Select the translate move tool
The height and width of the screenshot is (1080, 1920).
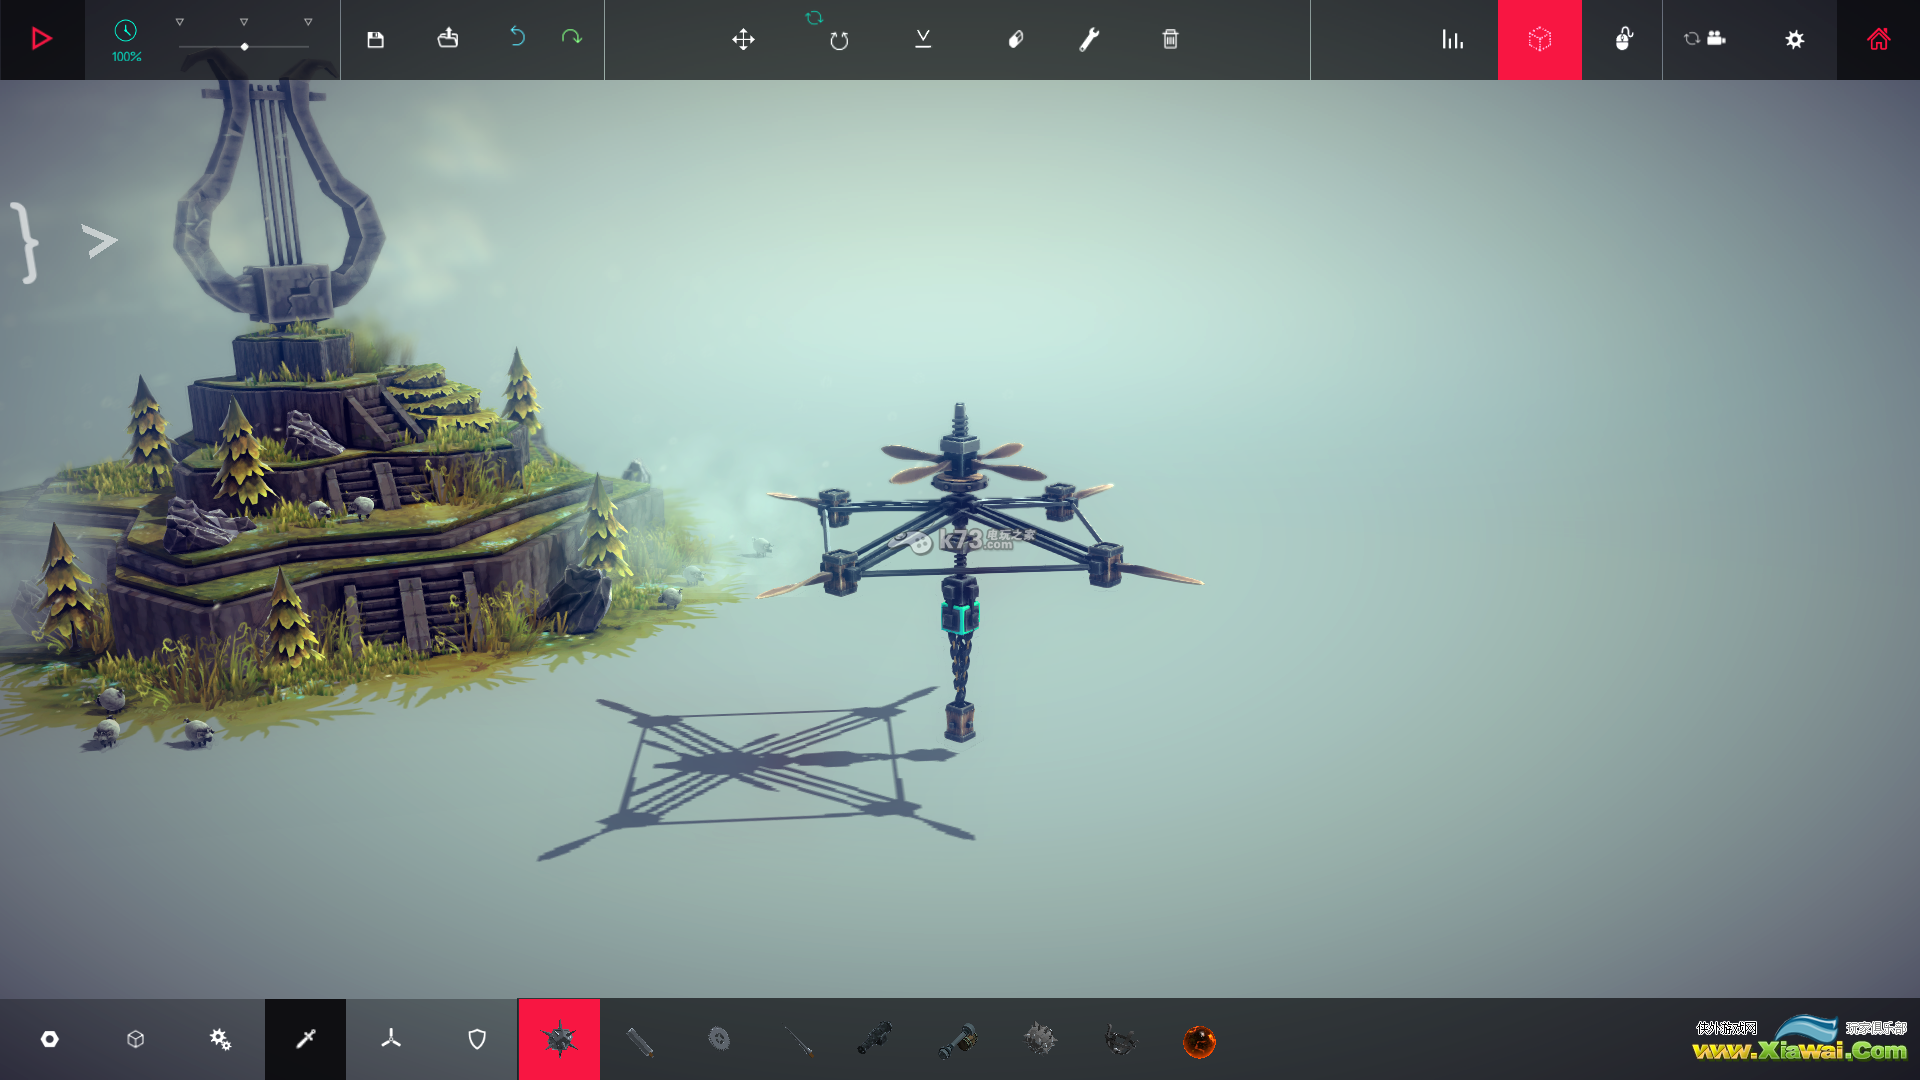coord(743,39)
